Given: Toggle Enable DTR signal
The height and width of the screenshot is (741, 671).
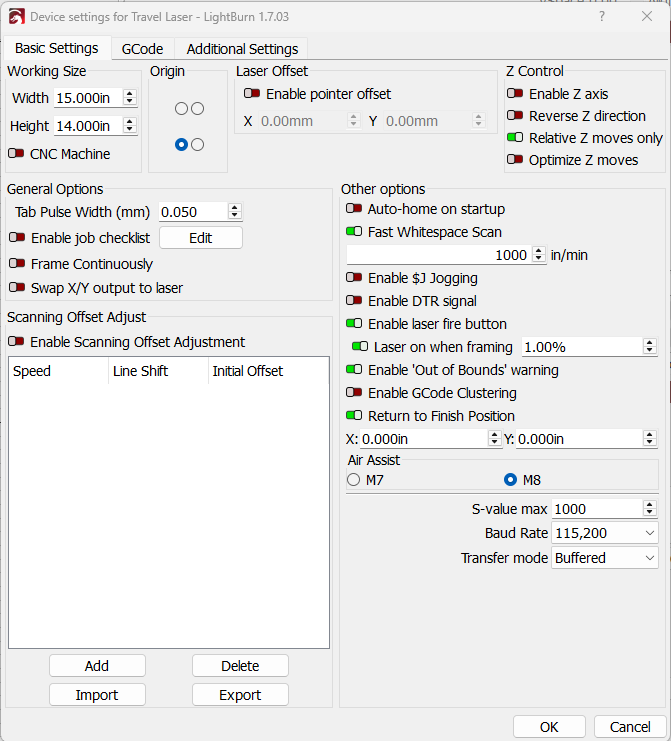Looking at the screenshot, I should [354, 300].
